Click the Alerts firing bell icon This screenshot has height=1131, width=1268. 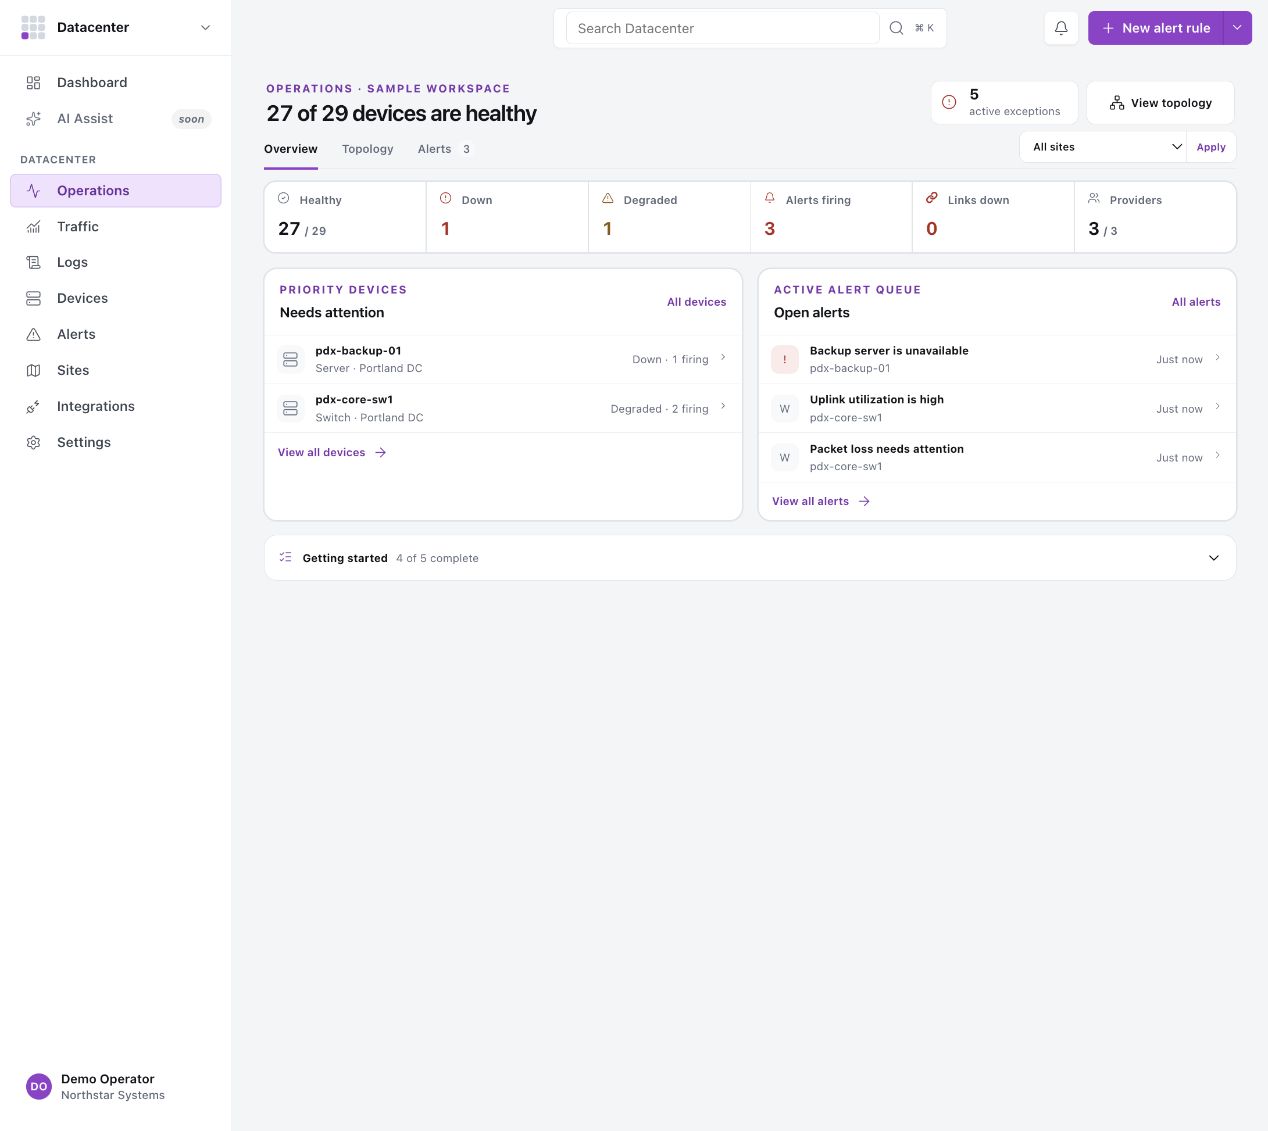(770, 199)
